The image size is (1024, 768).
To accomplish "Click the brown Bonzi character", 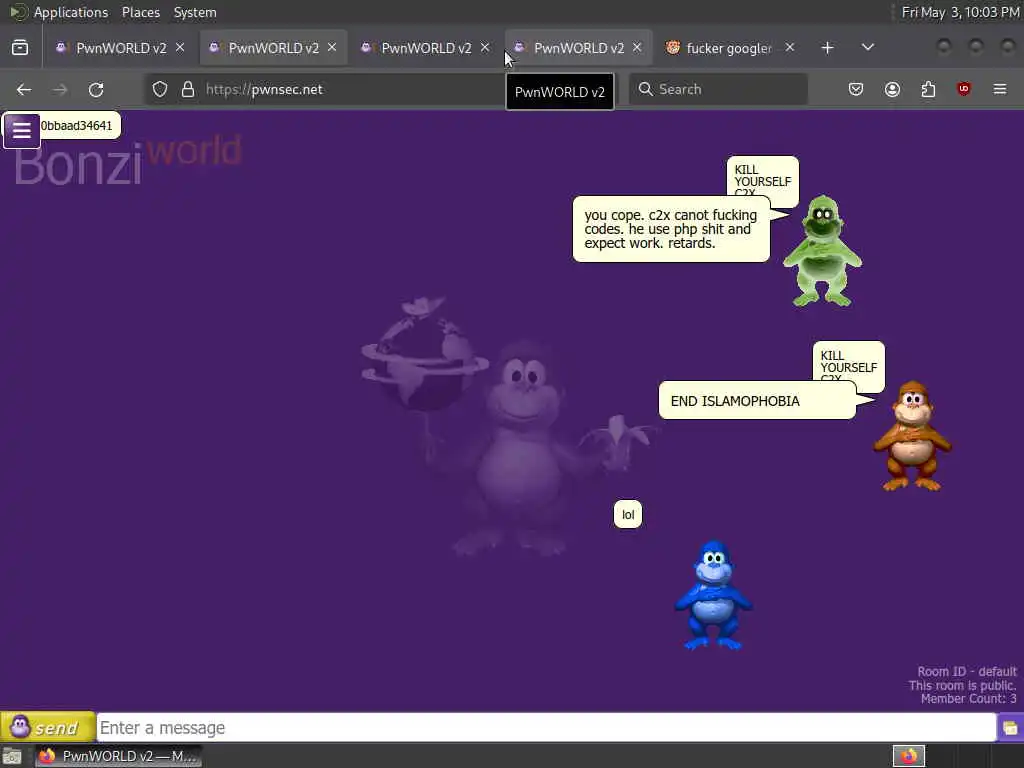I will pos(912,436).
